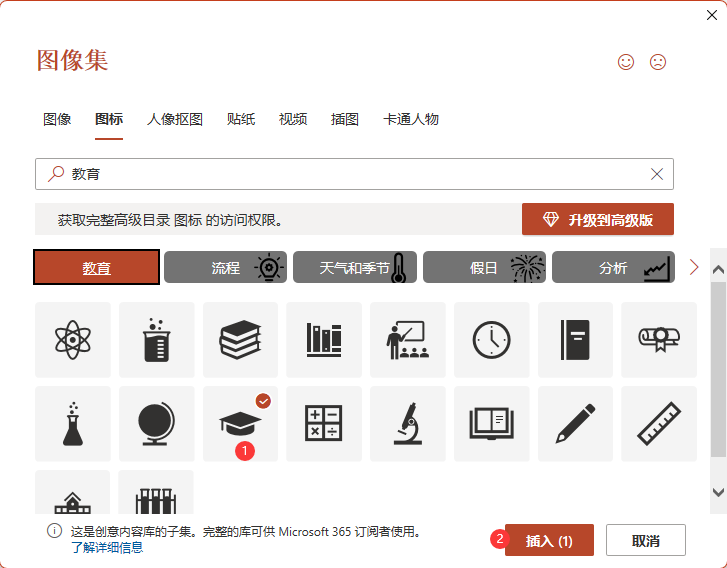Switch to the 图像 tab
Image resolution: width=727 pixels, height=568 pixels.
click(57, 119)
